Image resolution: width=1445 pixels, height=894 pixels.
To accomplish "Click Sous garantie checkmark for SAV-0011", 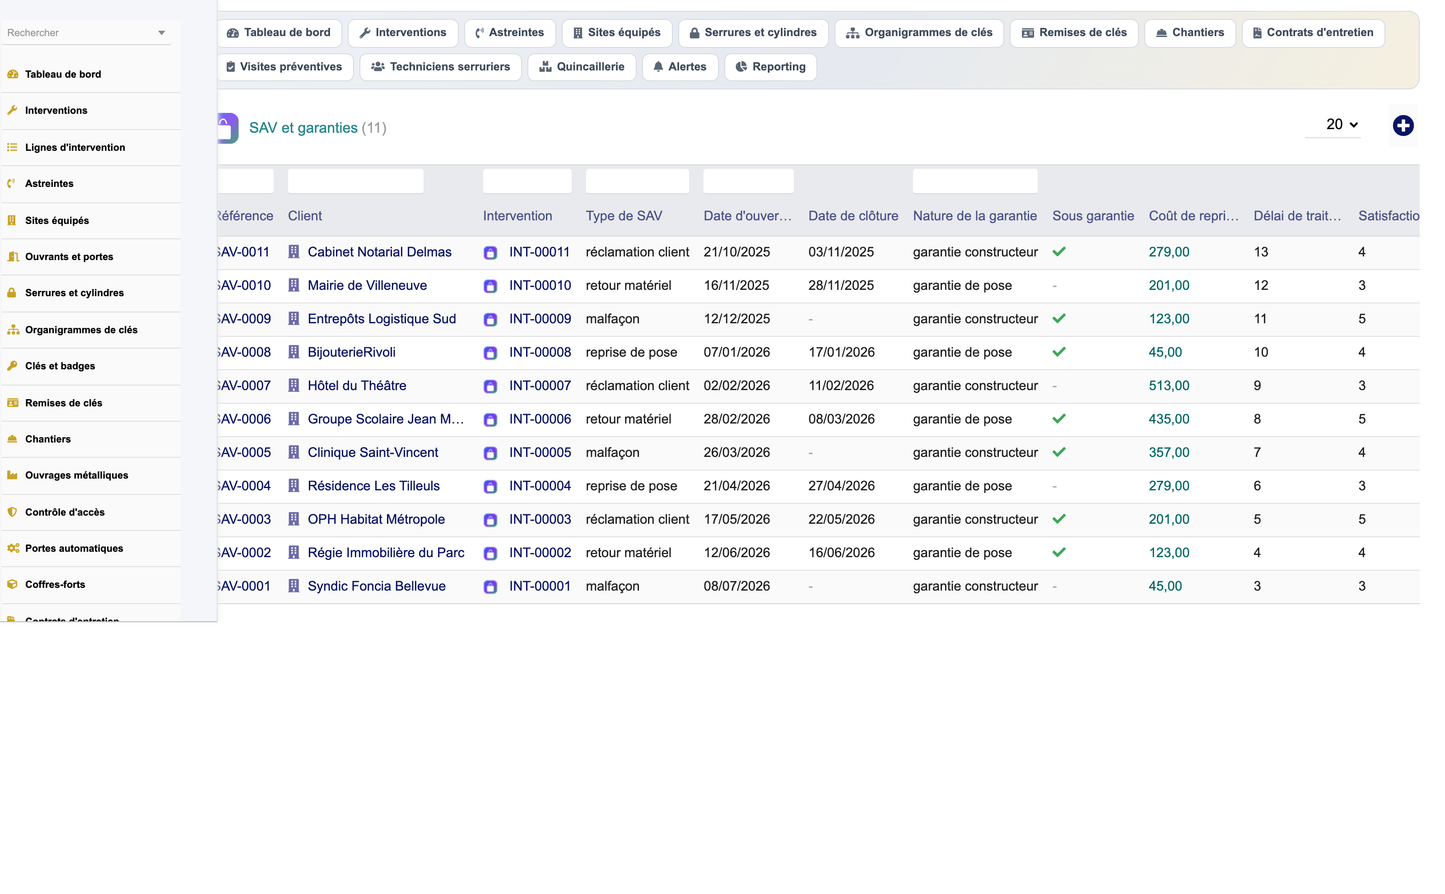I will [1059, 252].
